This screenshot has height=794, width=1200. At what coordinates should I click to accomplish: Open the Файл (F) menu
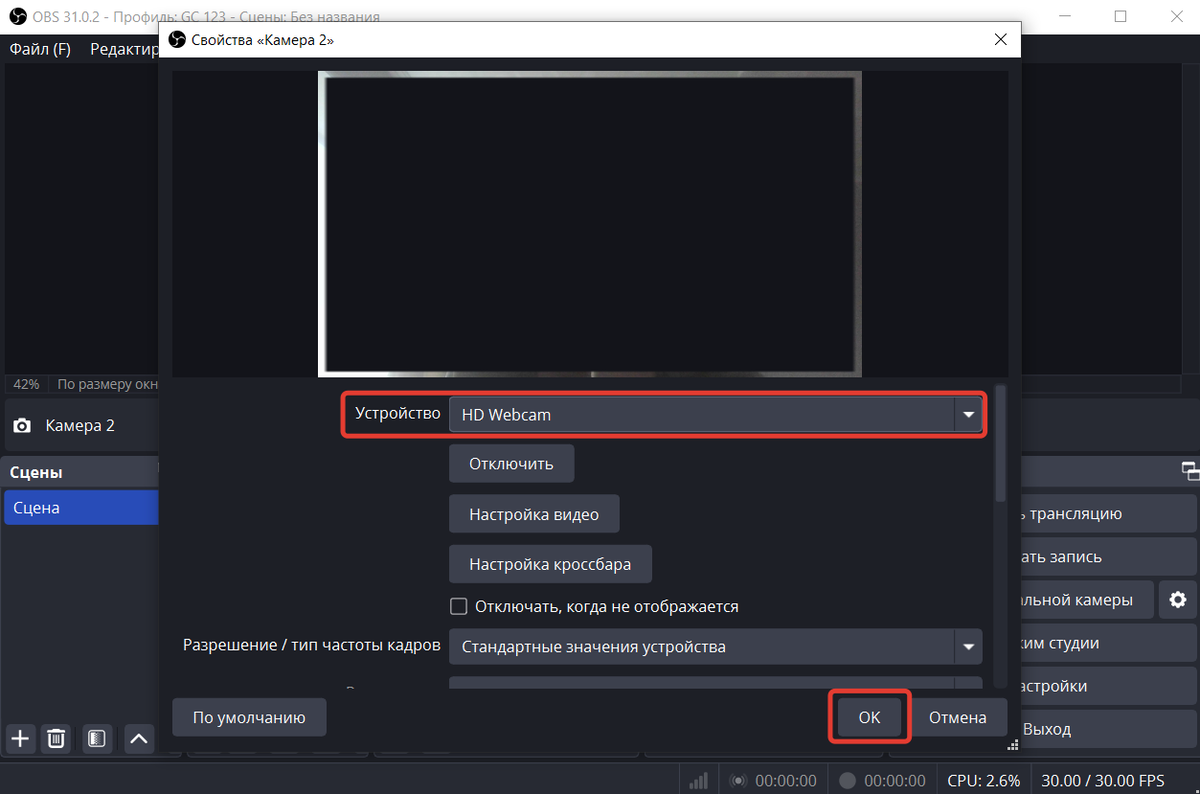pos(40,49)
